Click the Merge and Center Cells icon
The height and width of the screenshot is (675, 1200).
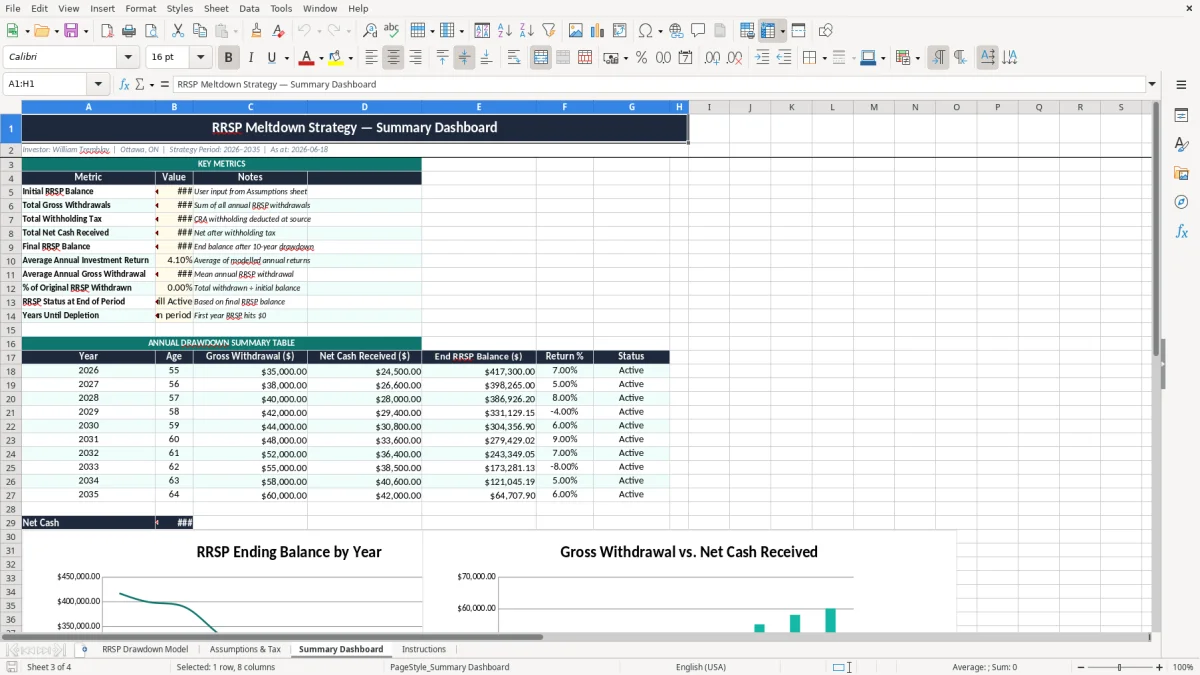tap(541, 58)
